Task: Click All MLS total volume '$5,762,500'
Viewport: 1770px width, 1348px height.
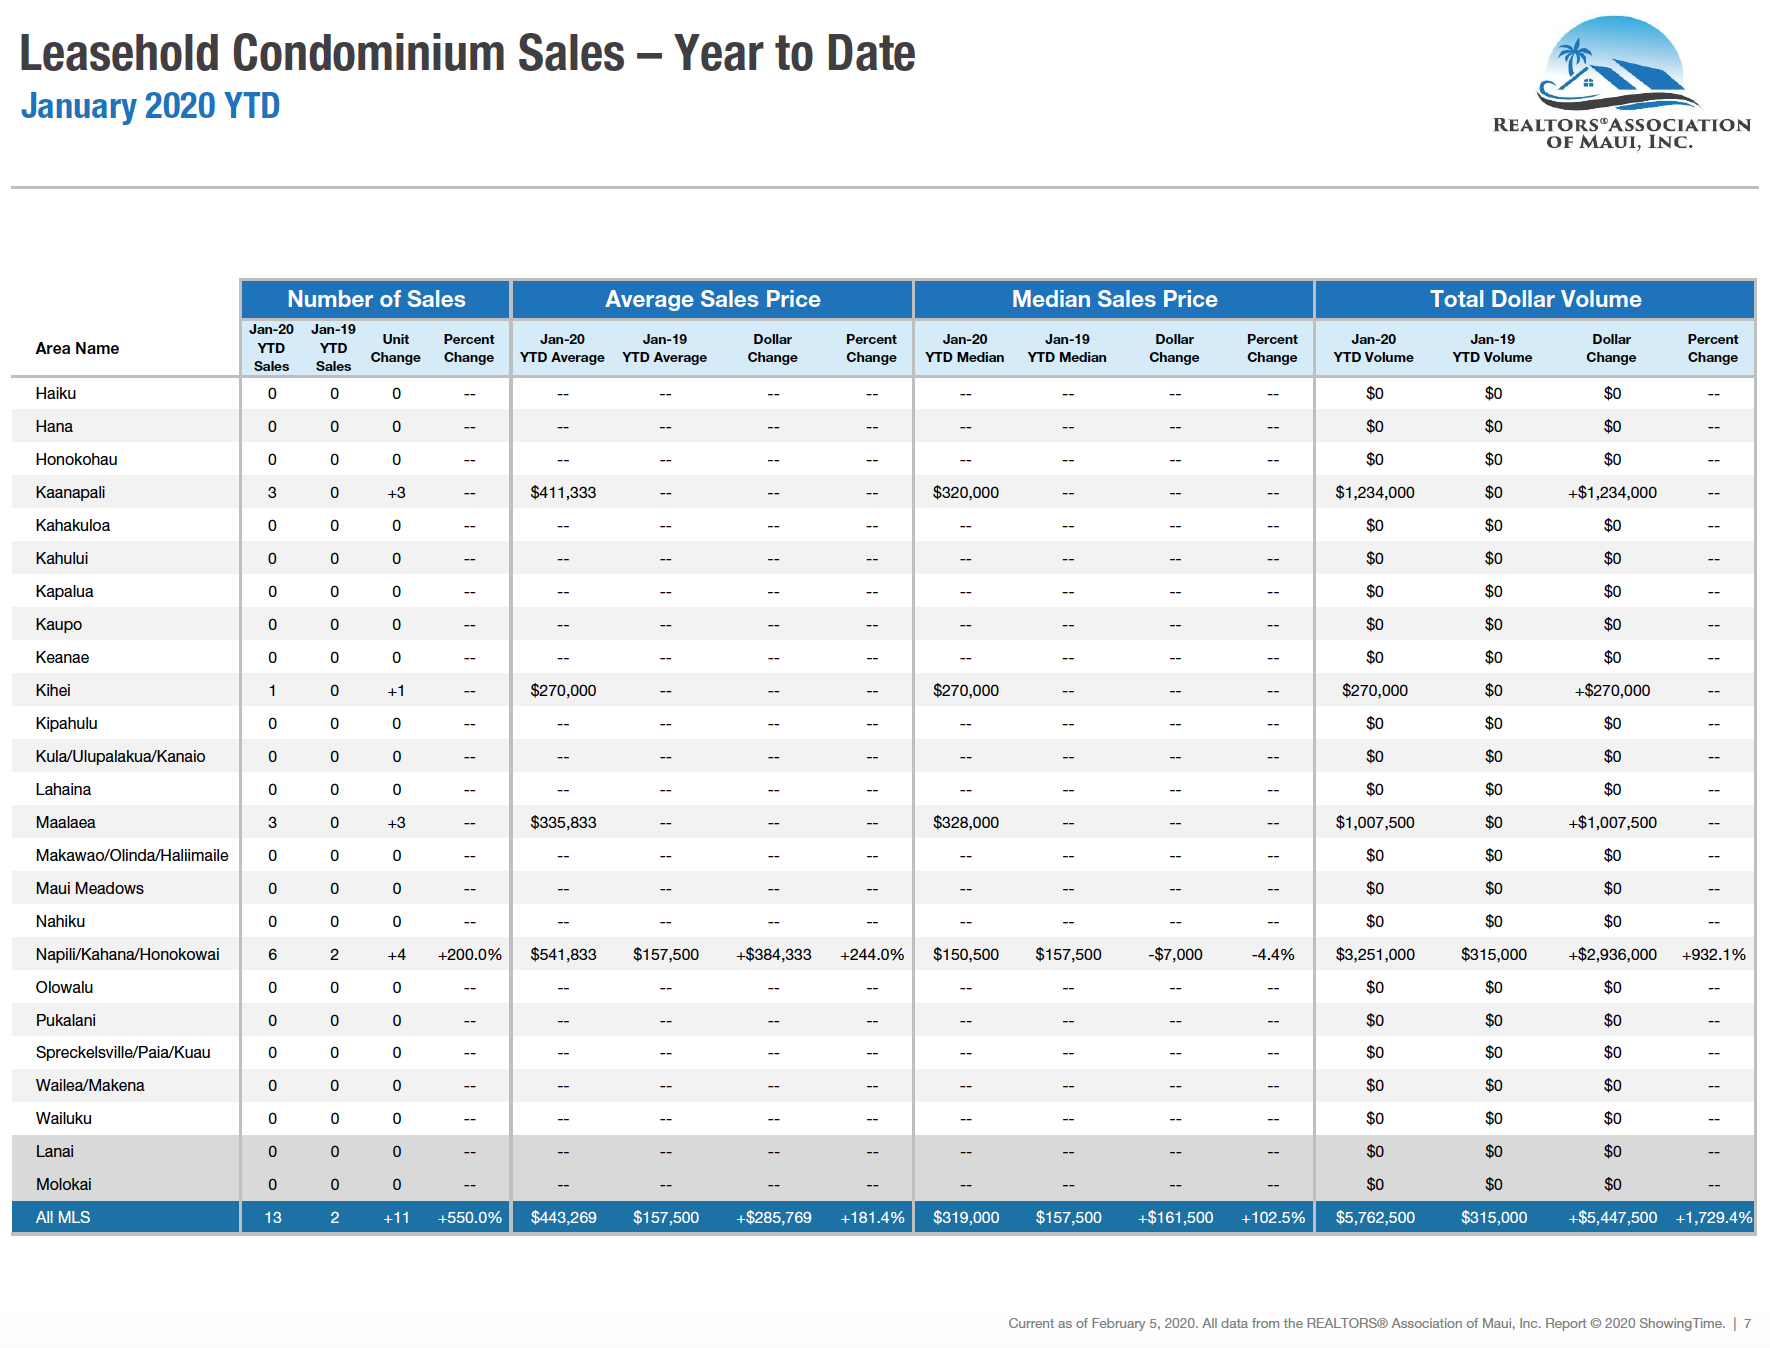Action: point(1375,1217)
